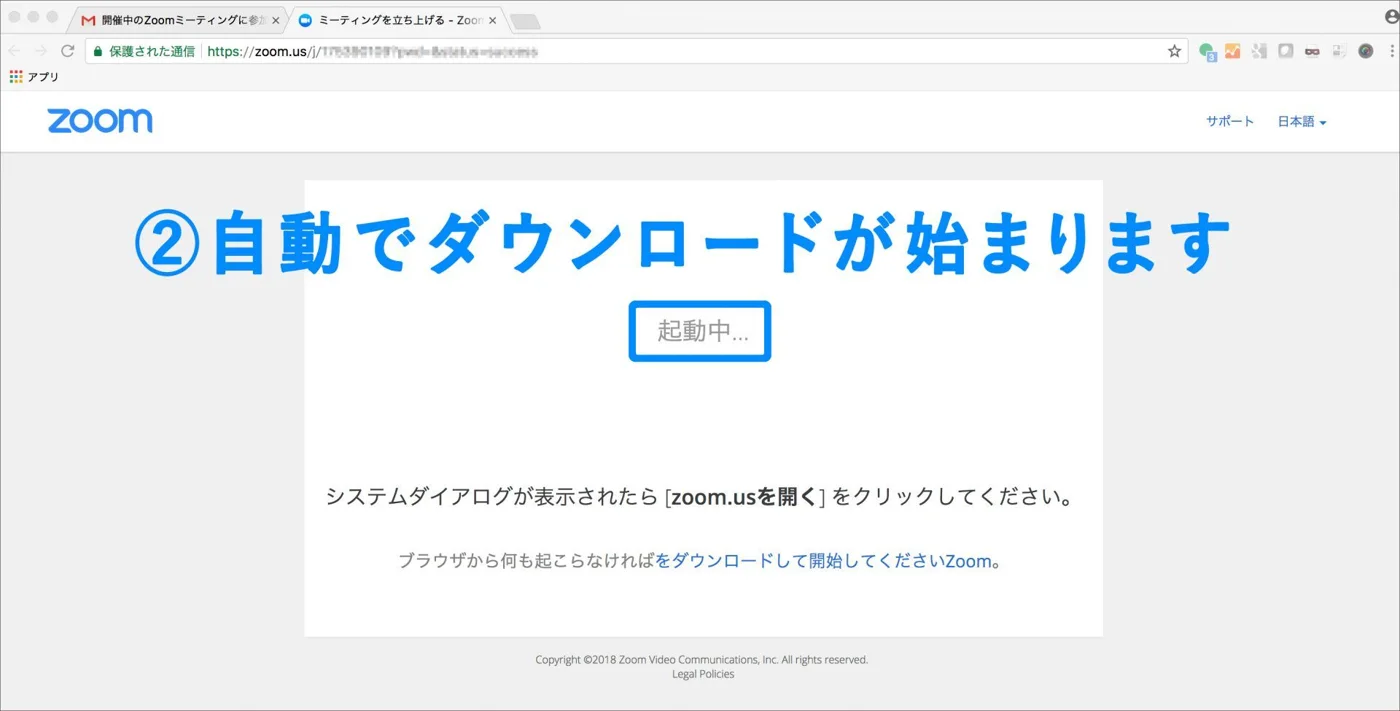This screenshot has height=711, width=1400.
Task: Click the Zoom logo in the header
Action: [100, 120]
